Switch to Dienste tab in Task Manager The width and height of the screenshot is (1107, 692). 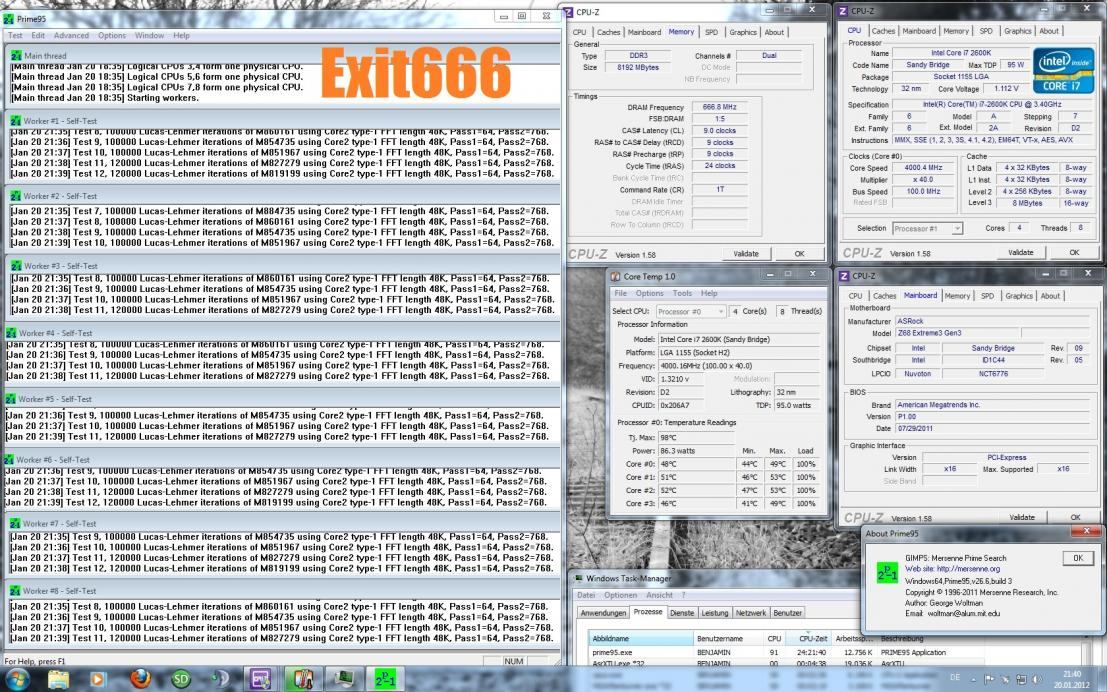[x=682, y=612]
